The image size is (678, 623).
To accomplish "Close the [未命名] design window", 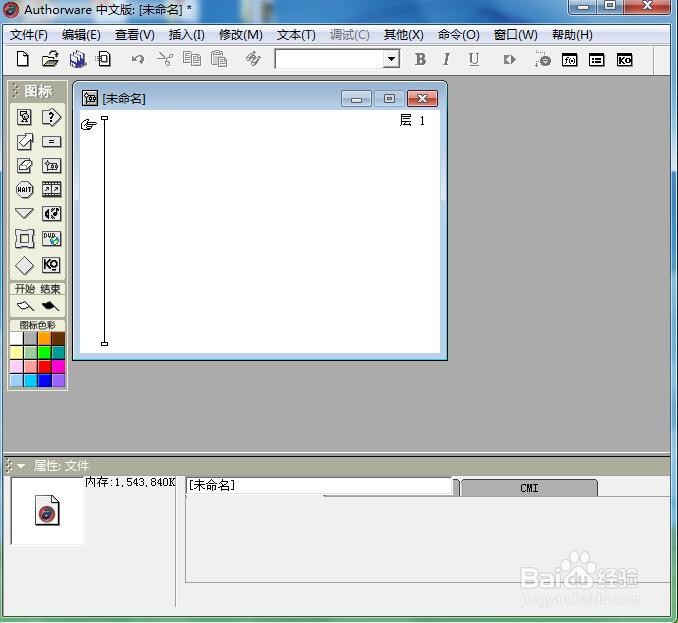I will pyautogui.click(x=422, y=99).
